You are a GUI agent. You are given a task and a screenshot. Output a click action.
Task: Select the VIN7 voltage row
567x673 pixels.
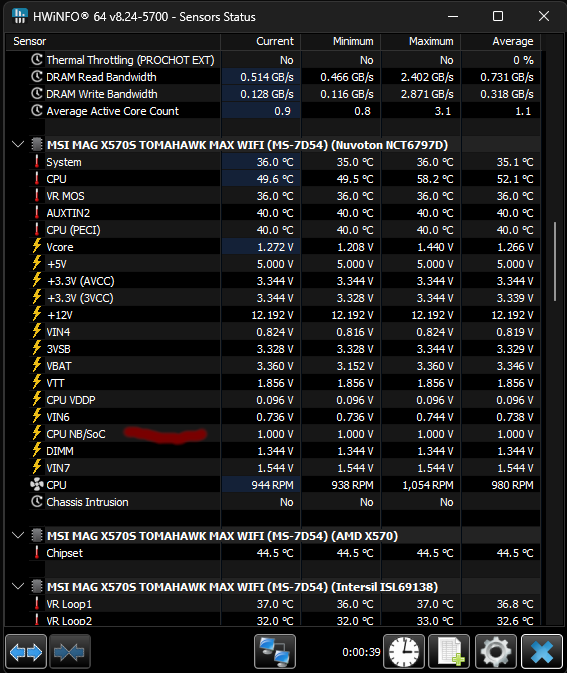point(285,468)
